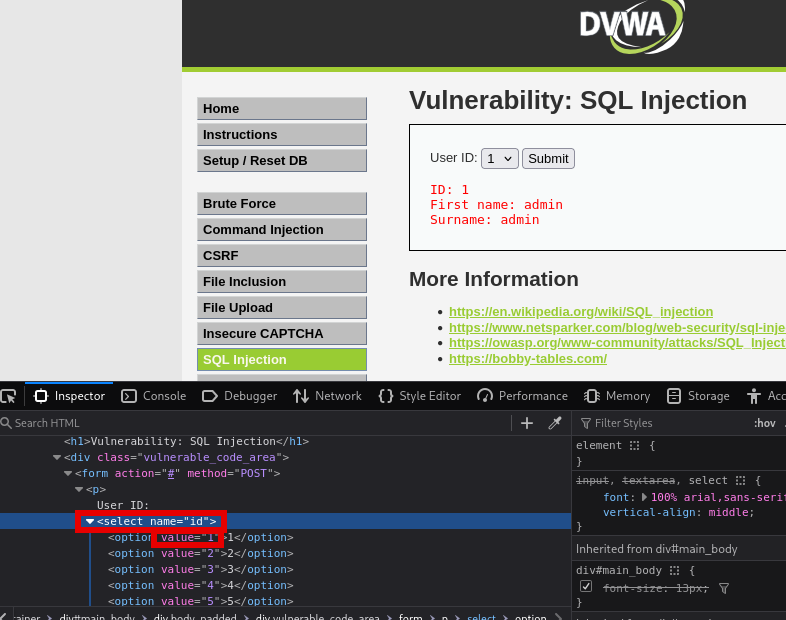Open the Storage tab
The width and height of the screenshot is (786, 620).
pyautogui.click(x=698, y=396)
